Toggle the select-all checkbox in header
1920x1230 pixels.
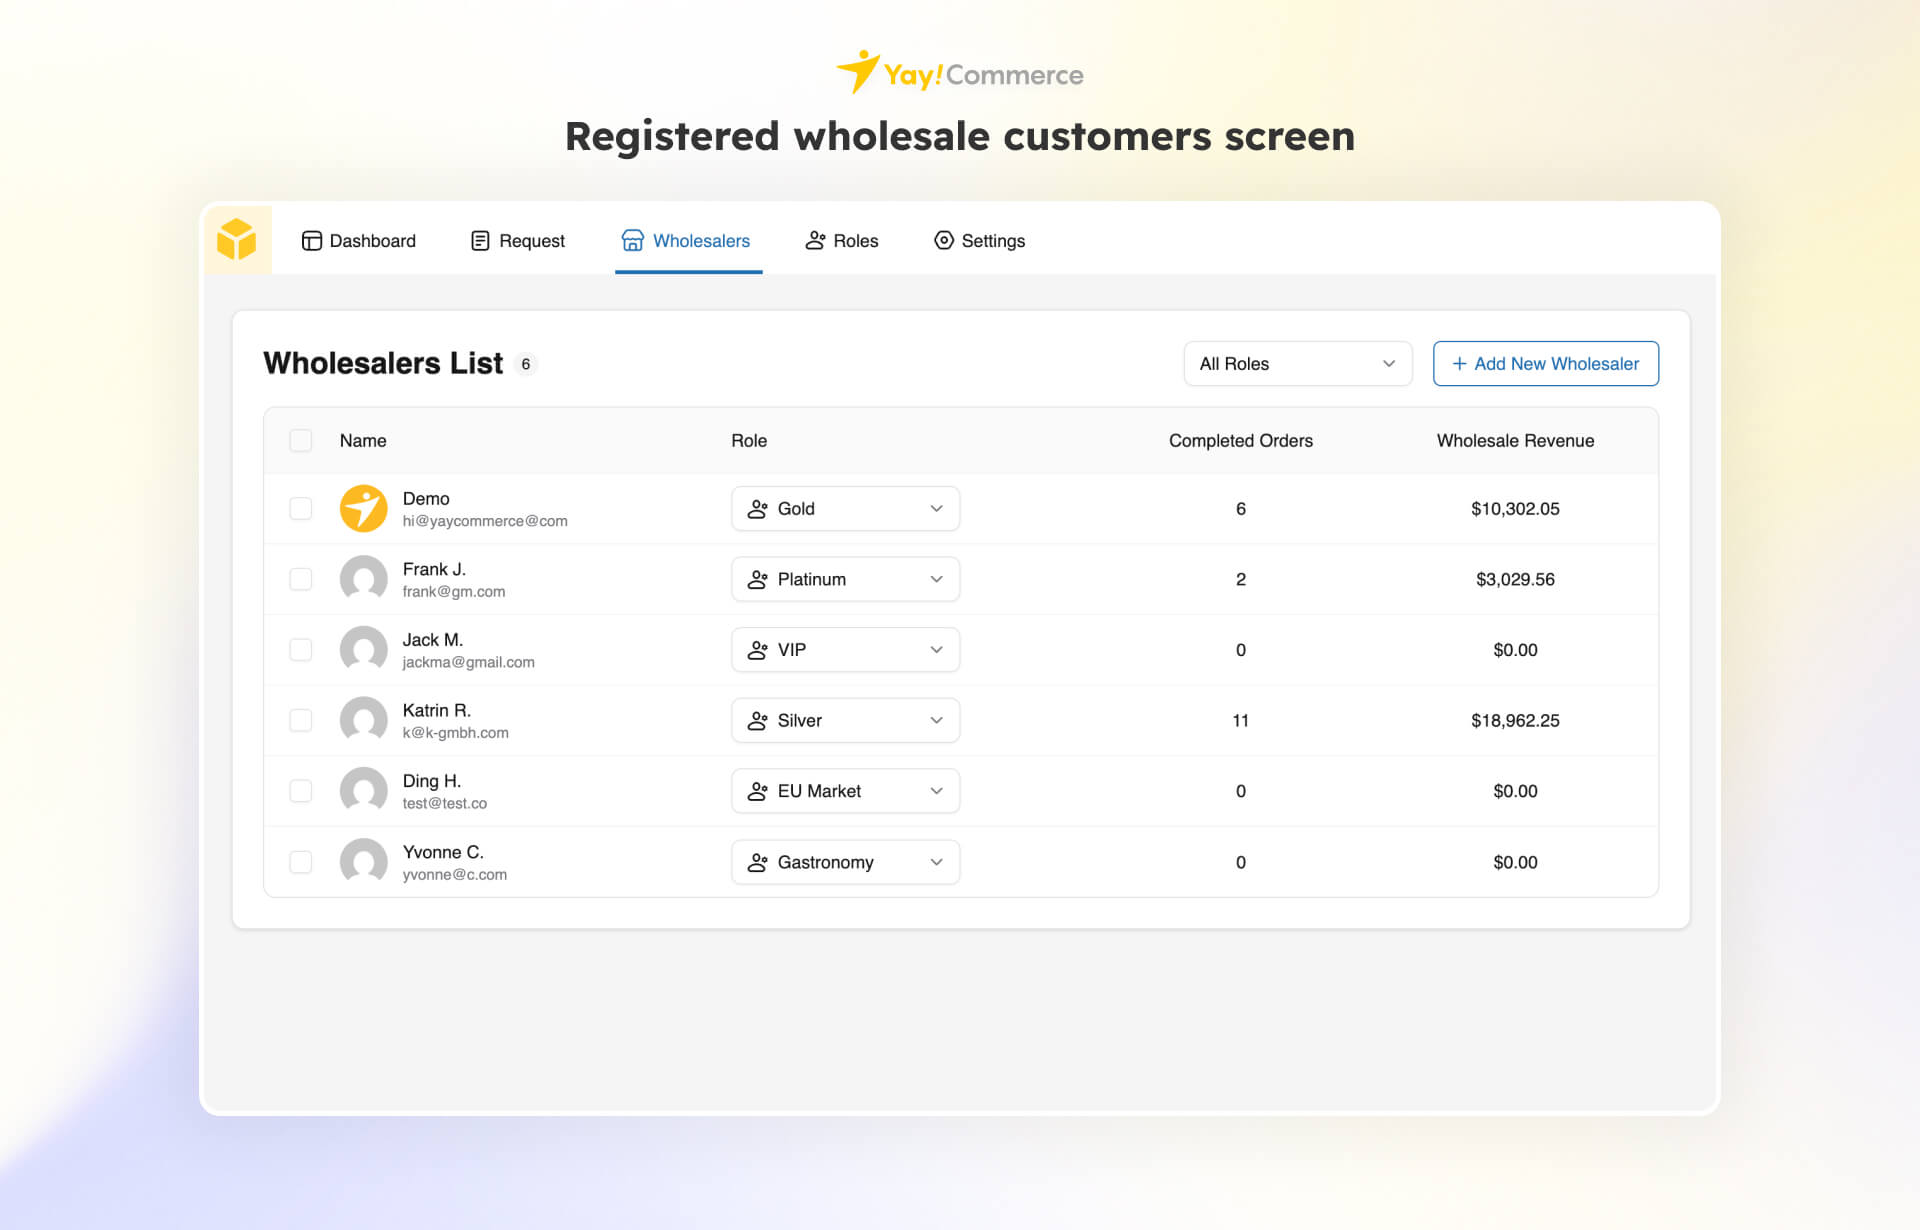tap(300, 441)
